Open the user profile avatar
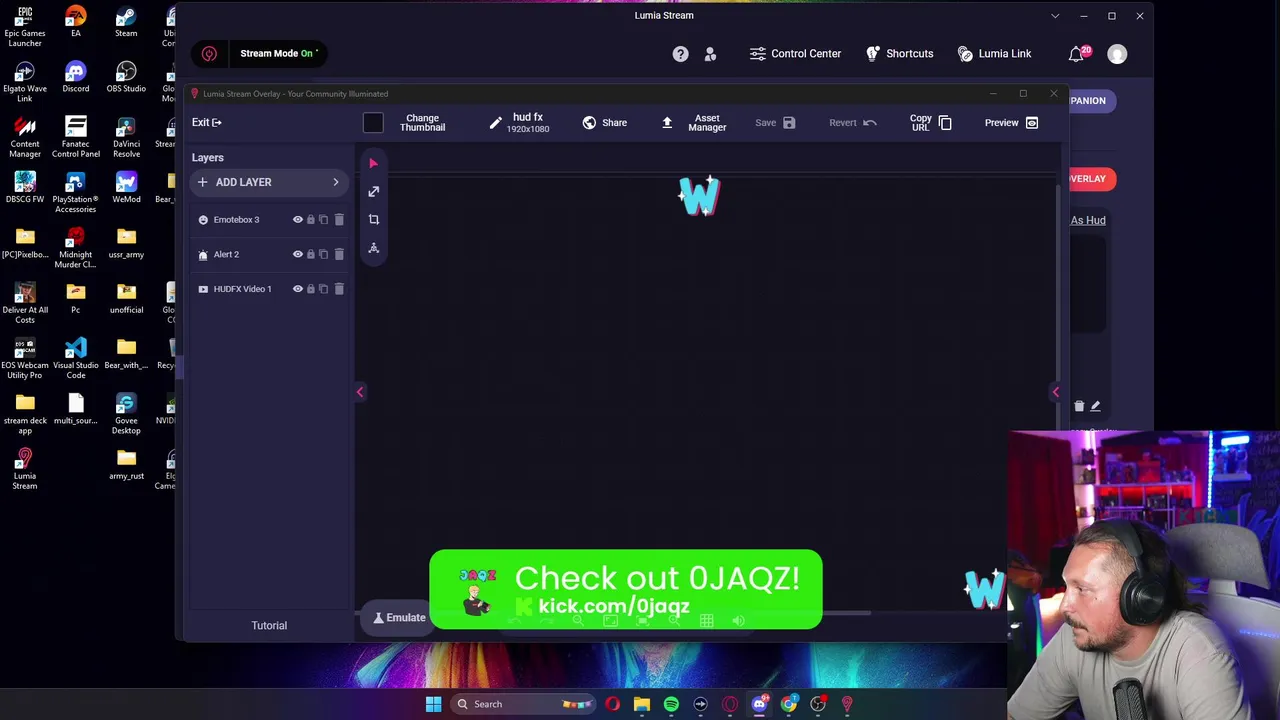The width and height of the screenshot is (1280, 720). coord(1117,54)
